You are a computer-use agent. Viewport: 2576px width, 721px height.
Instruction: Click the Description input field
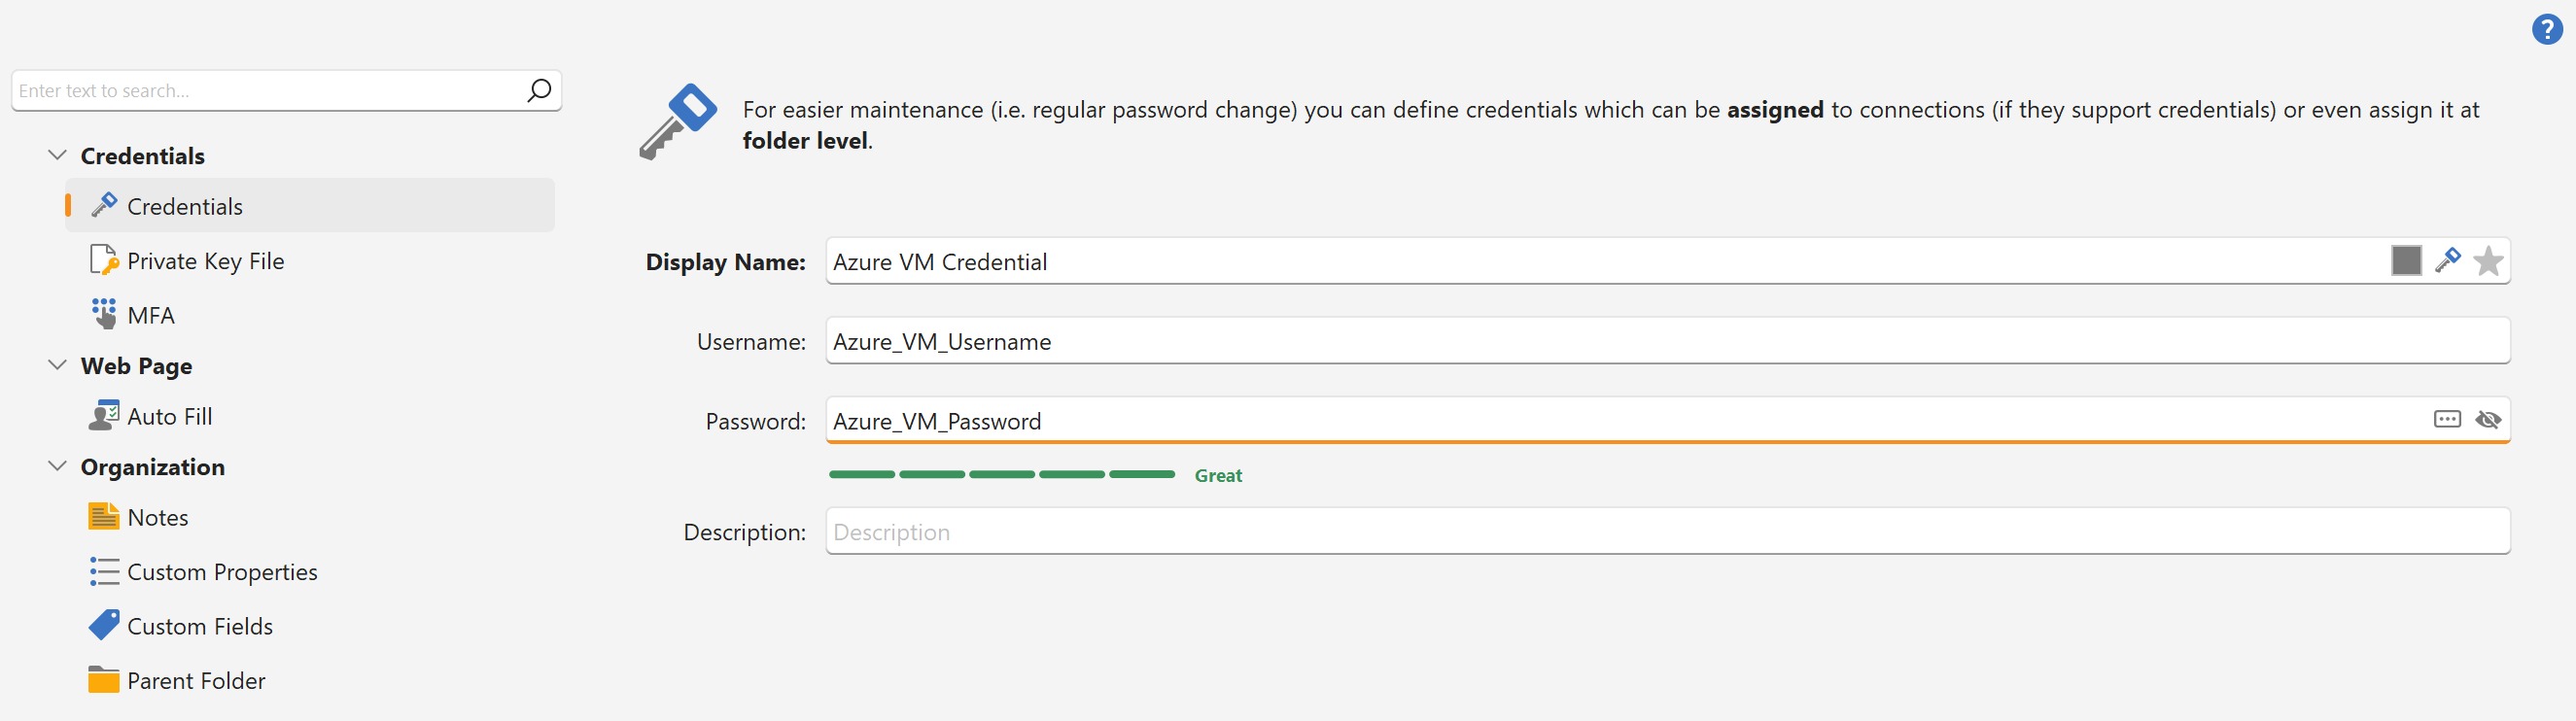click(x=1660, y=532)
